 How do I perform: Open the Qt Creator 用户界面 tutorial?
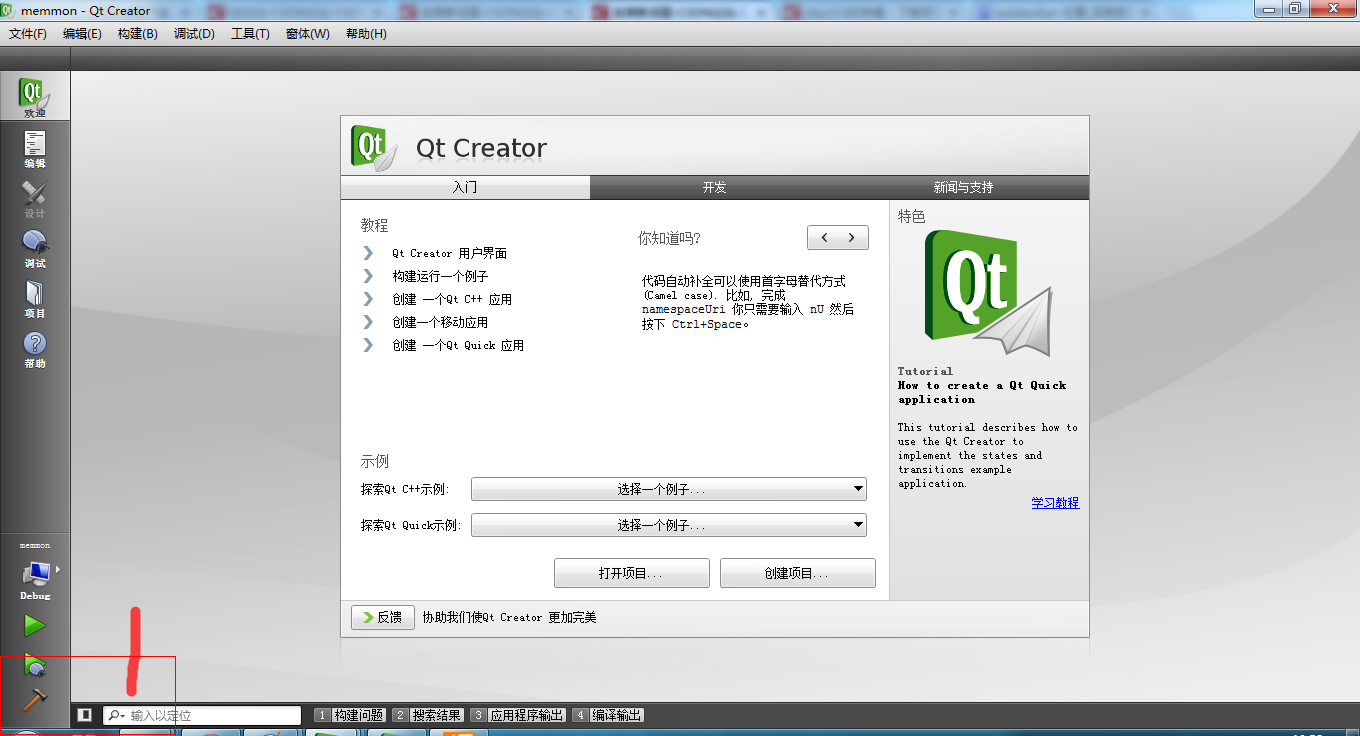[x=449, y=253]
